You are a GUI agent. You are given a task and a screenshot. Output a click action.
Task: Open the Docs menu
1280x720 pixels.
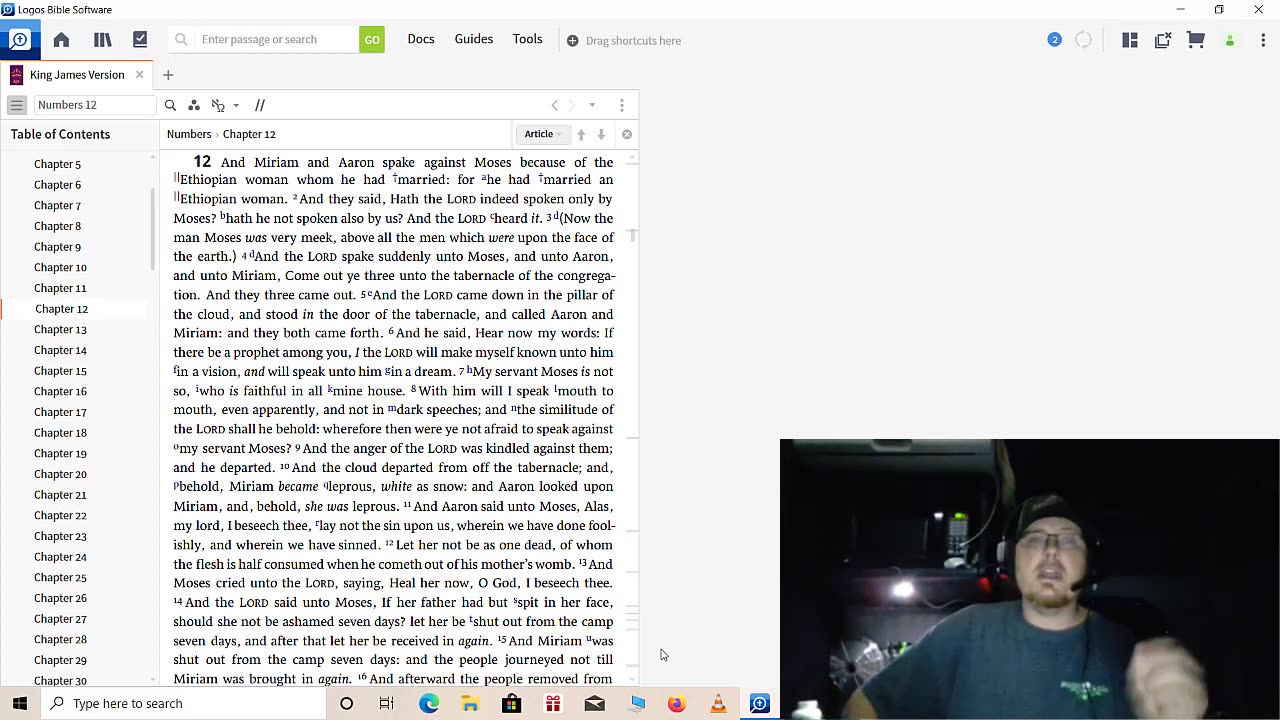(421, 39)
